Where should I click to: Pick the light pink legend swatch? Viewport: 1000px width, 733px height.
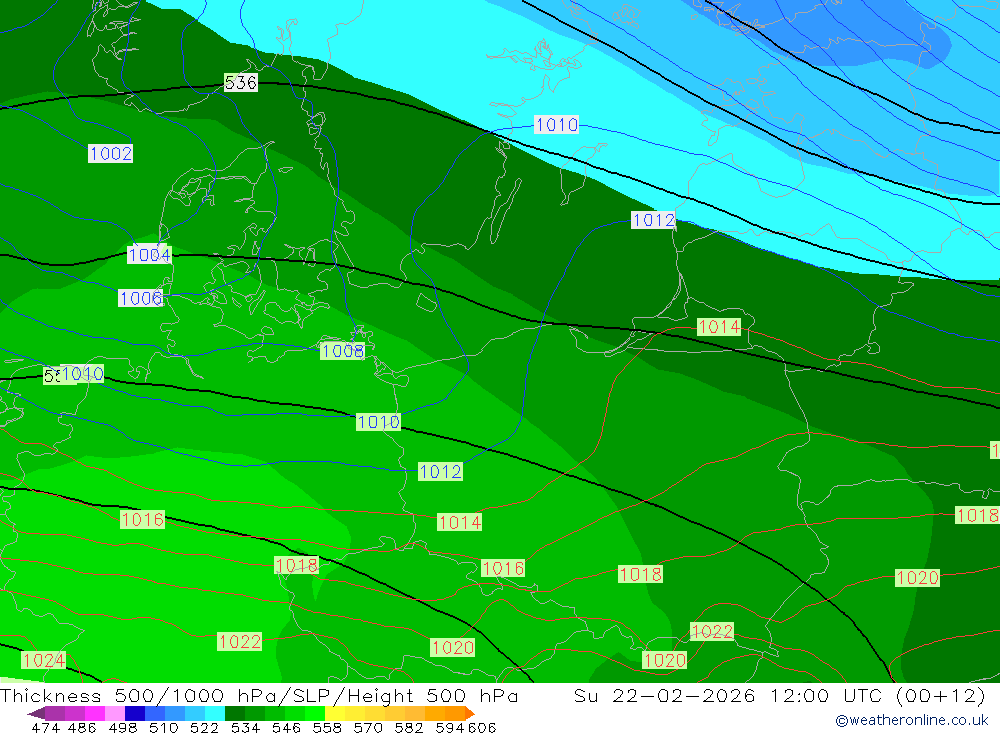click(115, 713)
